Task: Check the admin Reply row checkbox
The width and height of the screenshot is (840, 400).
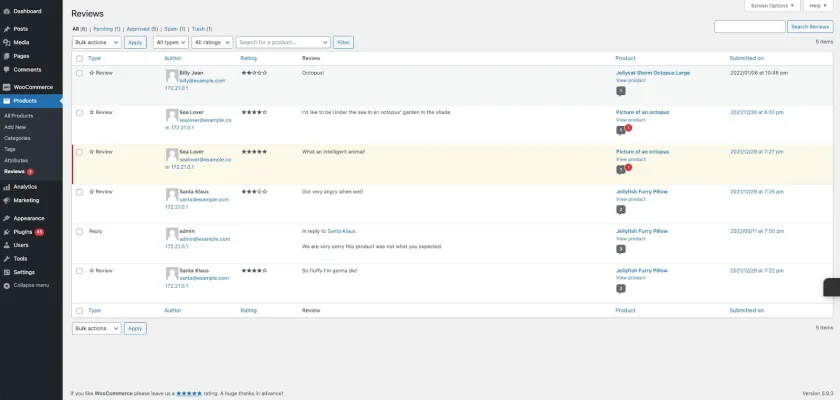Action: (79, 231)
